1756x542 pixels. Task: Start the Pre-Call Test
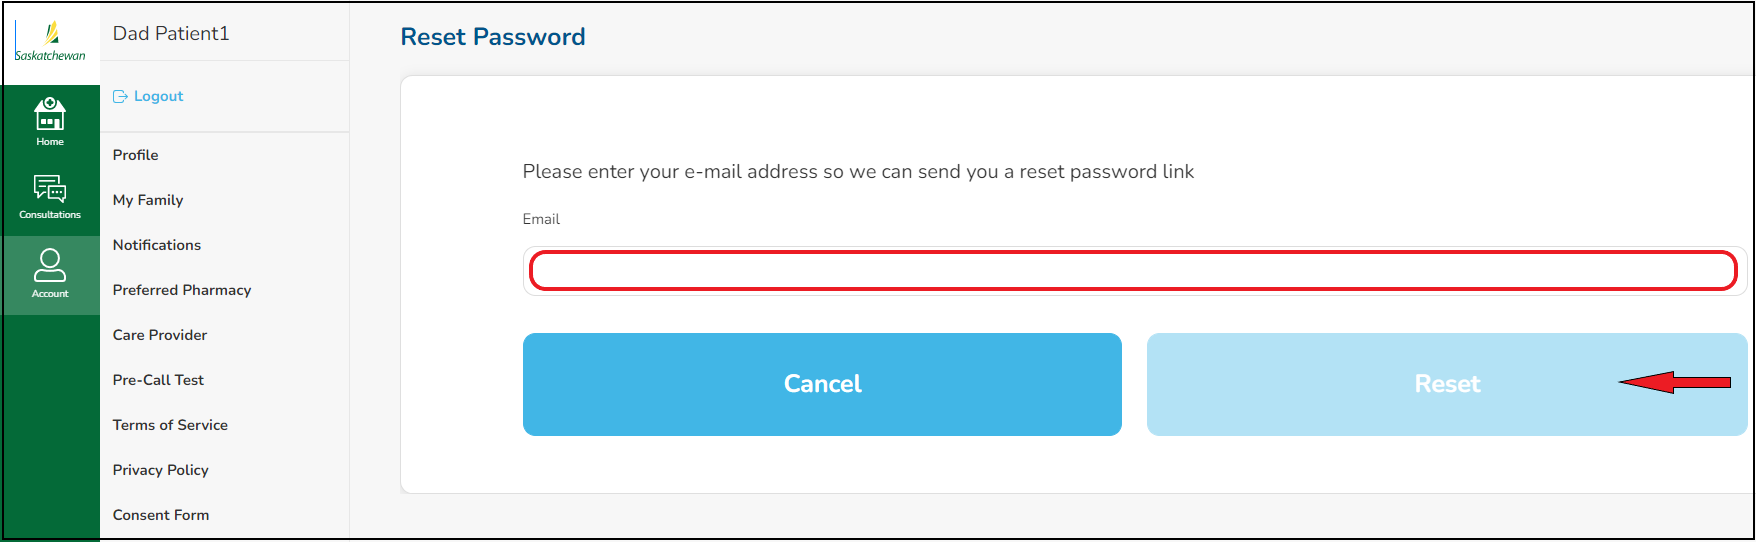[x=158, y=380]
